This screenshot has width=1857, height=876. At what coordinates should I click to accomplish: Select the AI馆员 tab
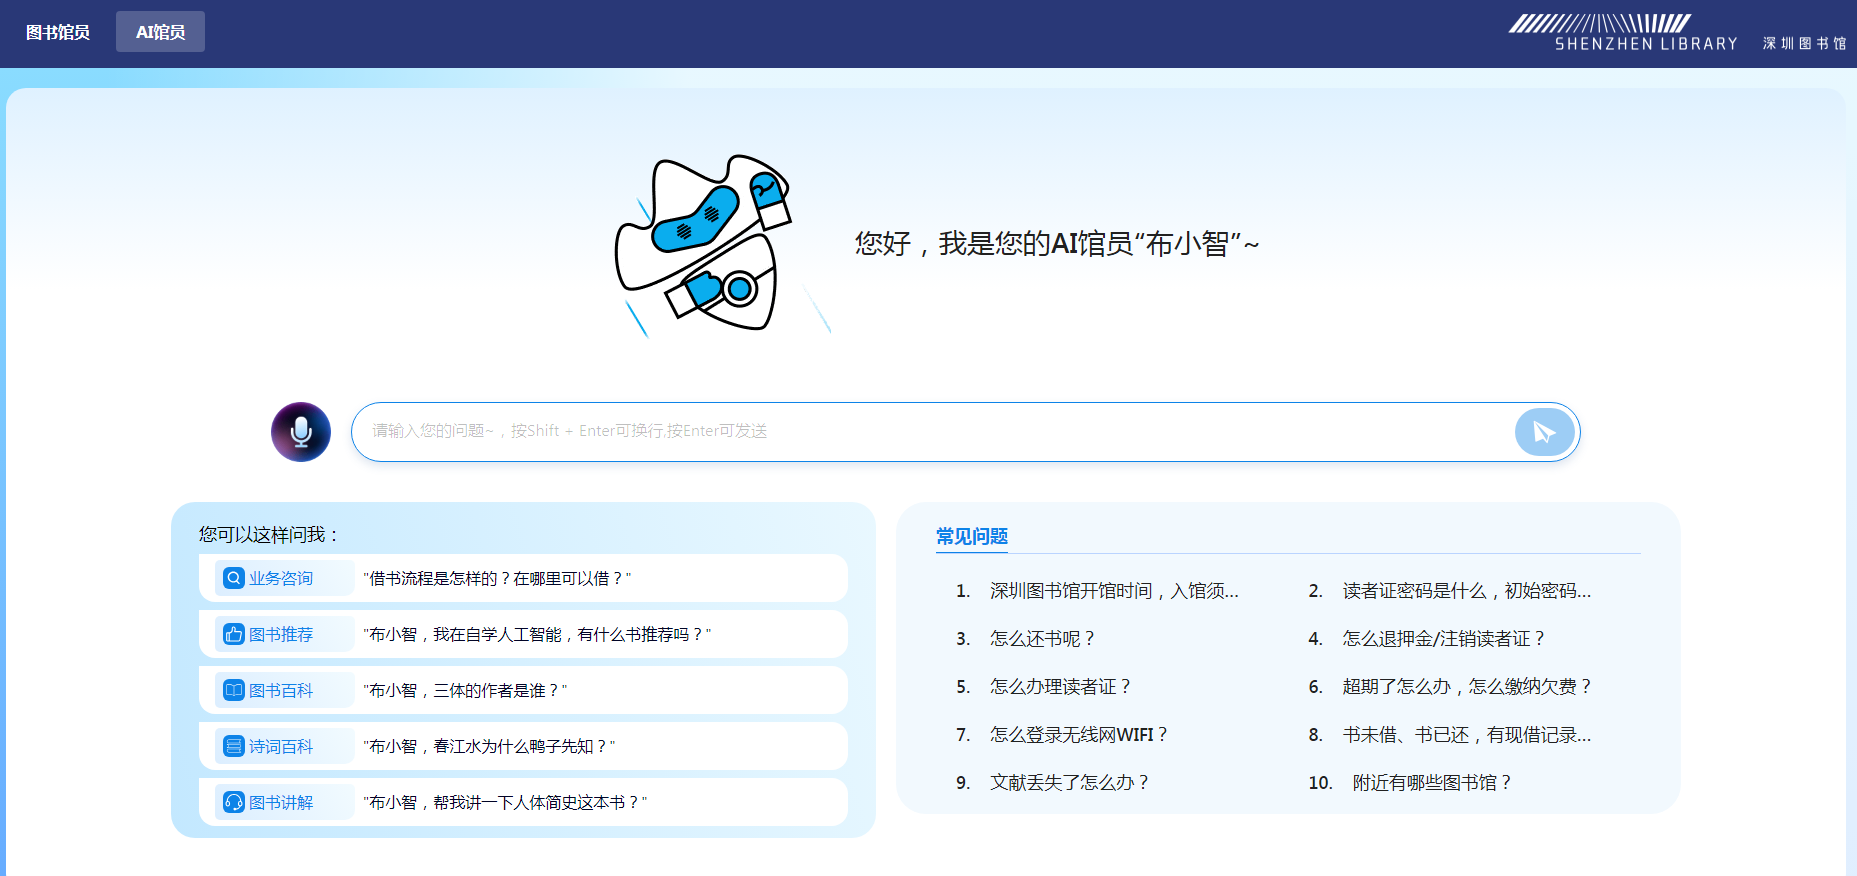click(160, 32)
